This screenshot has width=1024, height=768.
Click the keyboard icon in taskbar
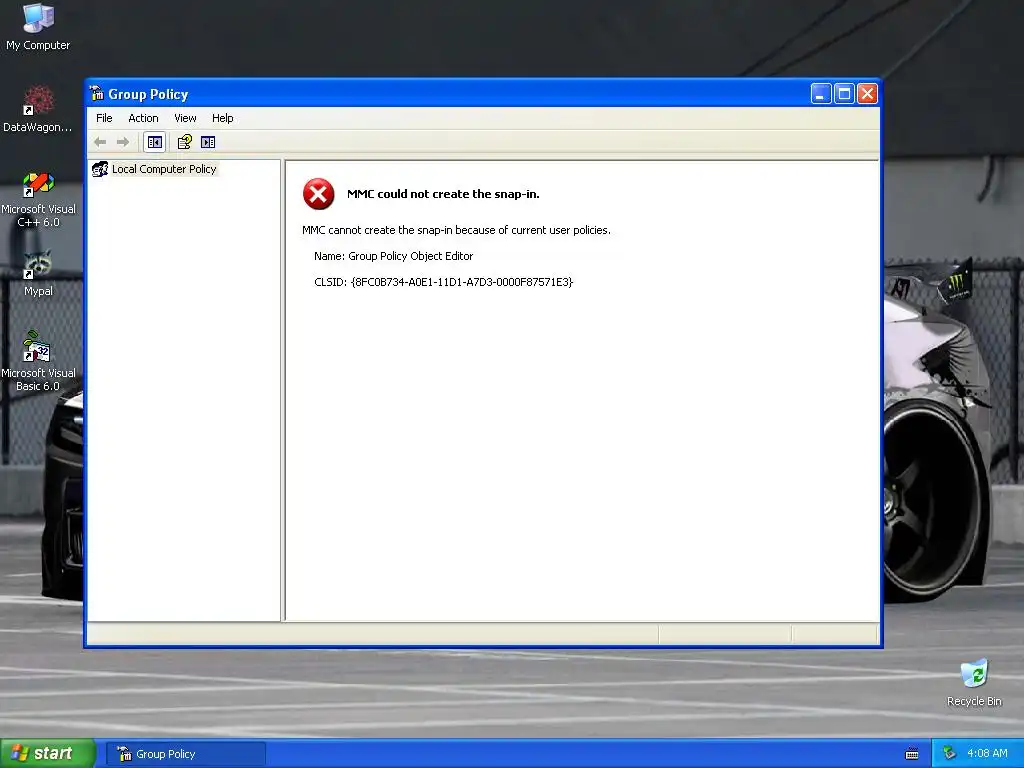point(912,754)
